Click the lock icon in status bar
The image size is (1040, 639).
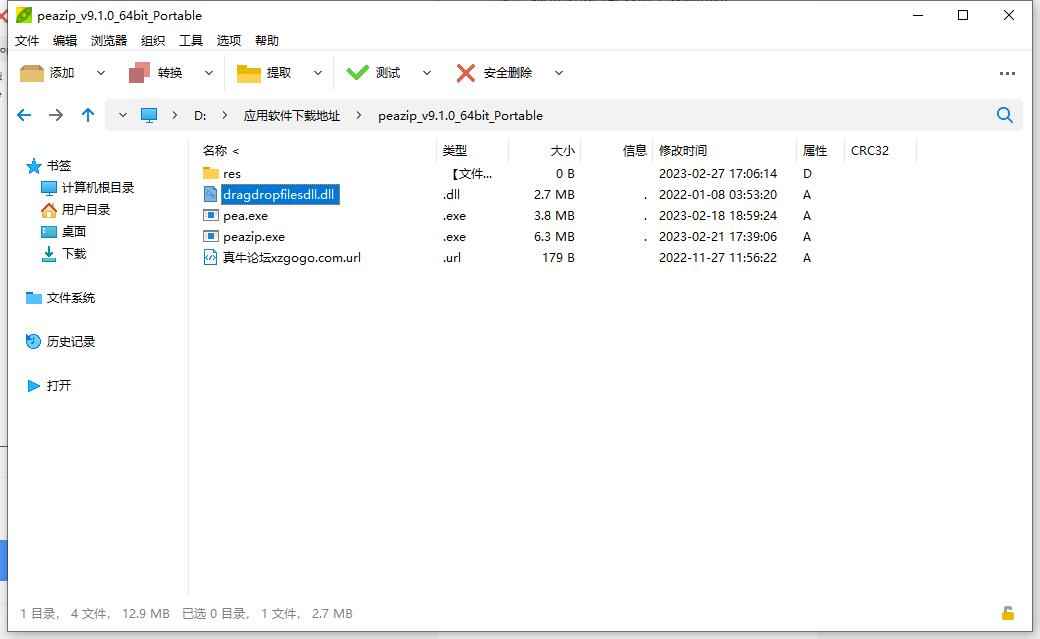click(x=1006, y=612)
